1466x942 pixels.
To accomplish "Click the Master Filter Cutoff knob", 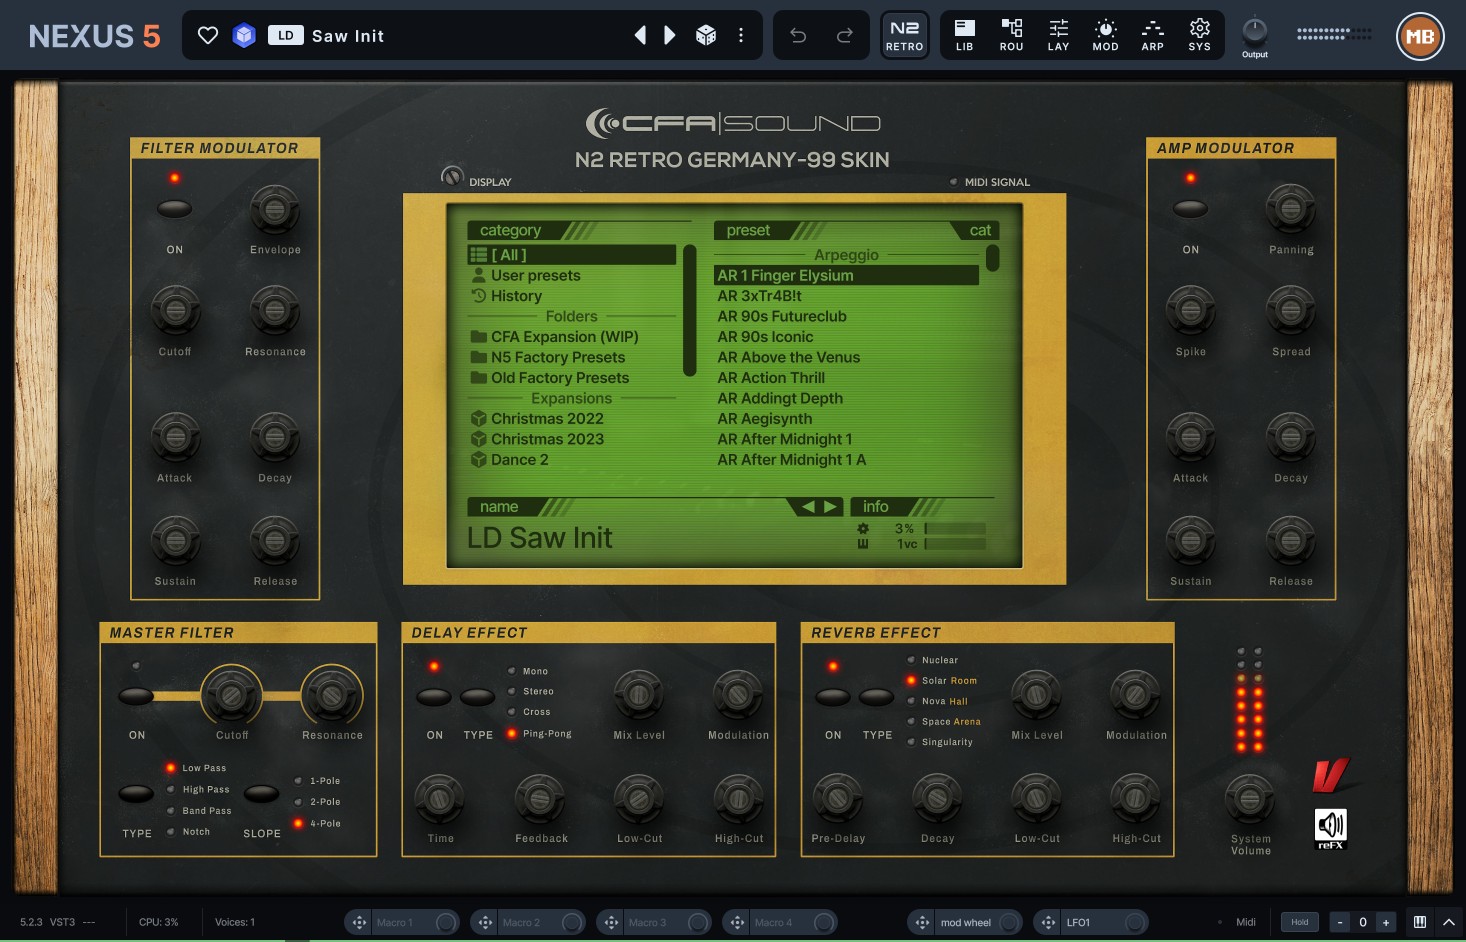I will 232,695.
